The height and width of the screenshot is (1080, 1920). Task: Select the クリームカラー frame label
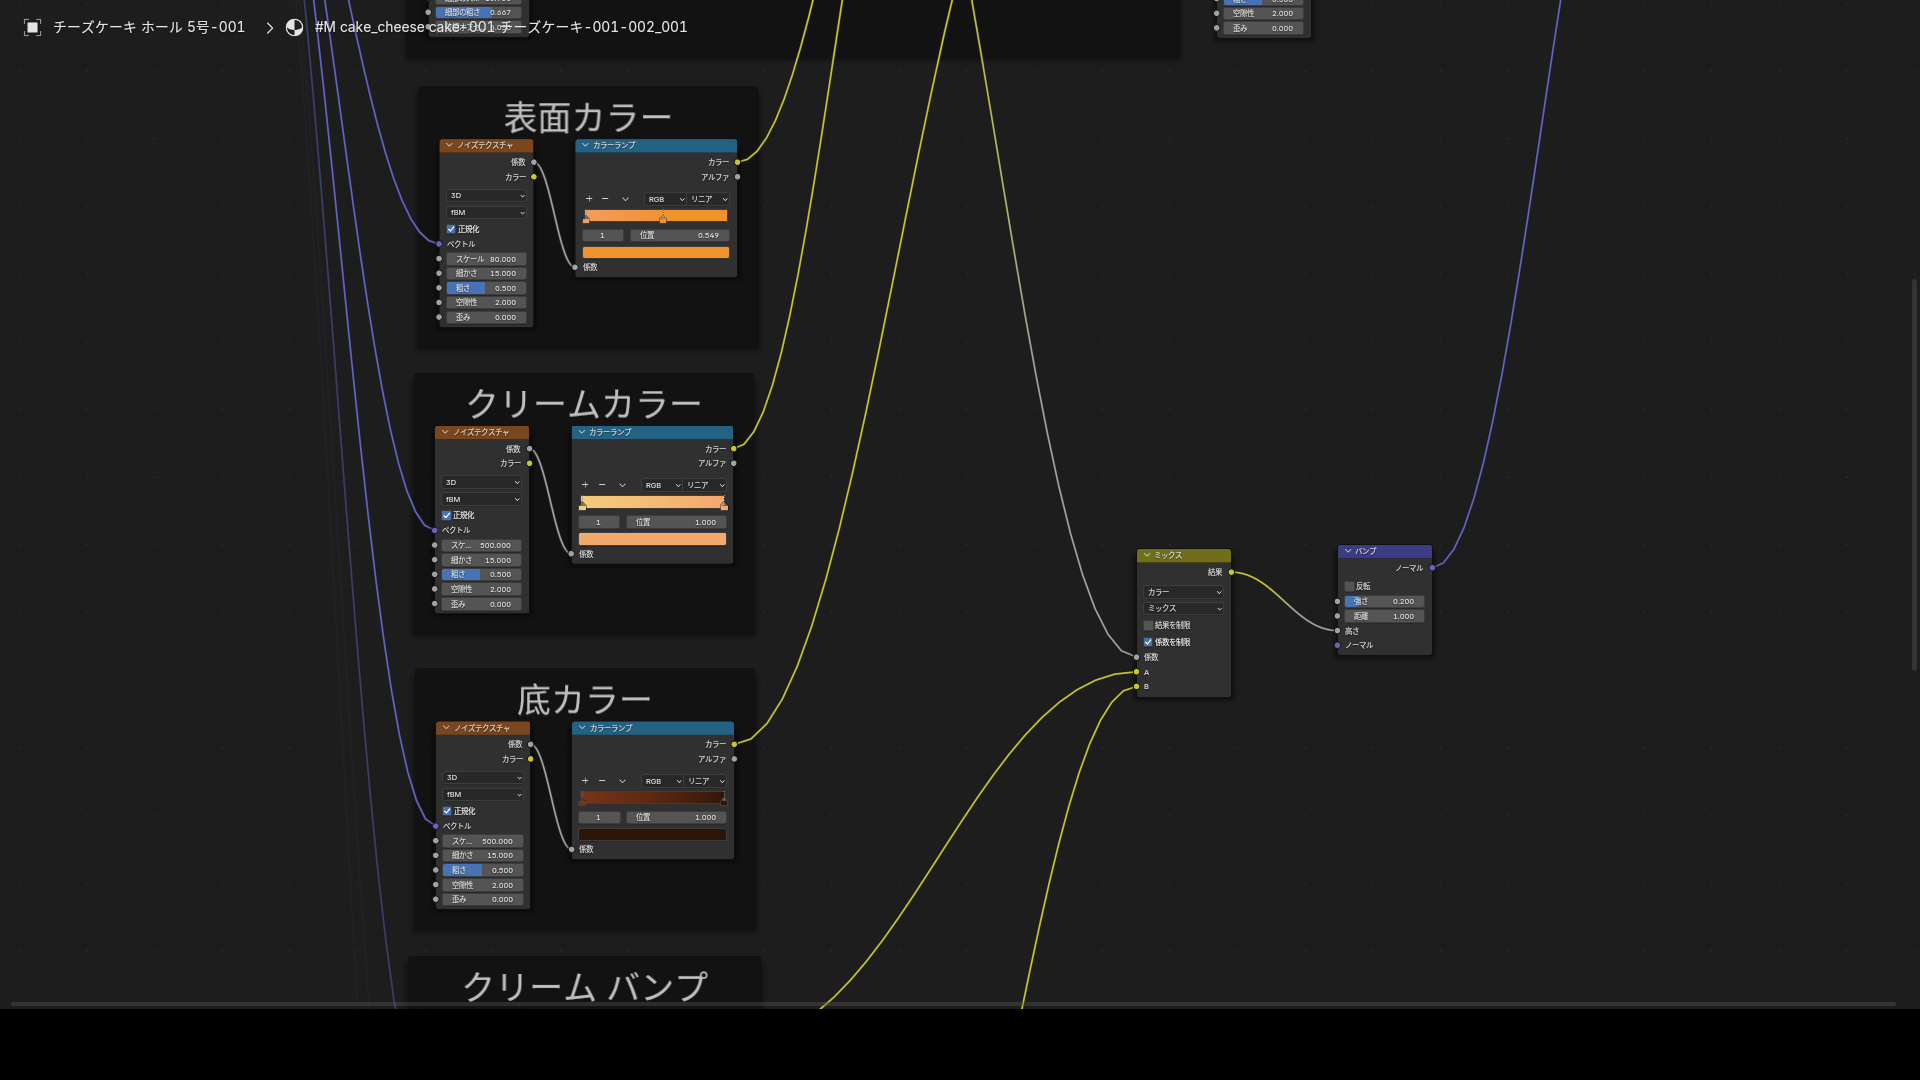click(x=584, y=404)
